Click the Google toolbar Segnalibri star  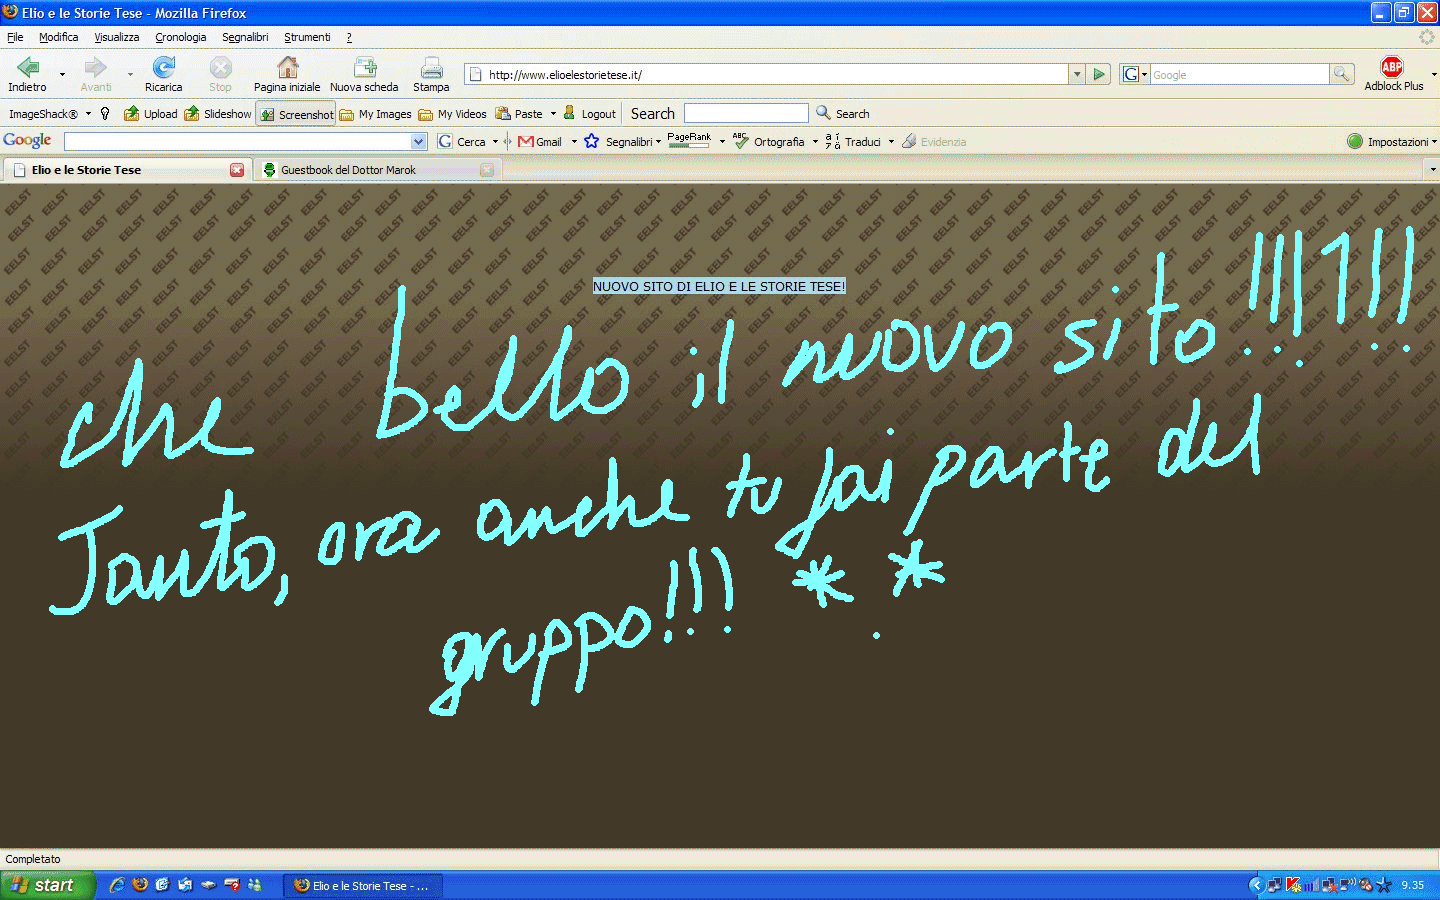(x=592, y=141)
